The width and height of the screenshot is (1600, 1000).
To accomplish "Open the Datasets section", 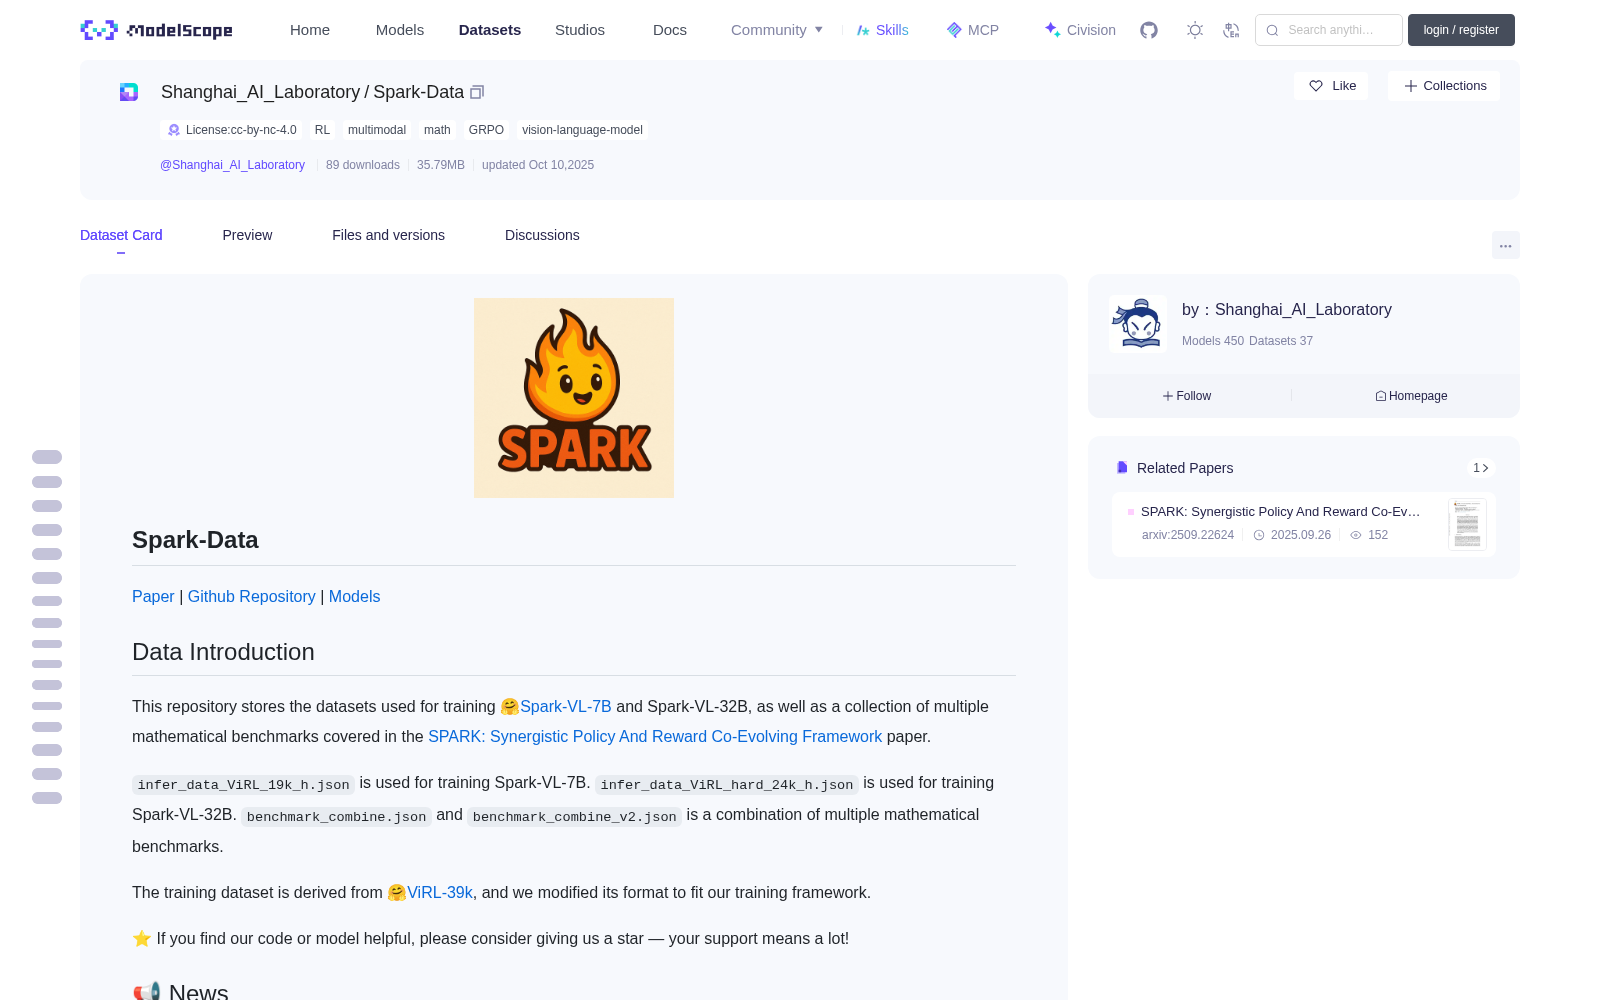I will (490, 30).
